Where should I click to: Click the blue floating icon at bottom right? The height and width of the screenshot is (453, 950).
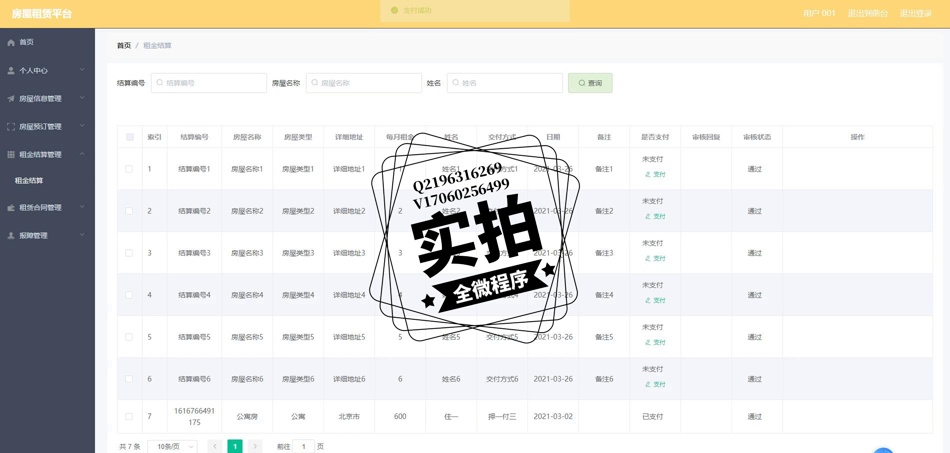click(883, 449)
